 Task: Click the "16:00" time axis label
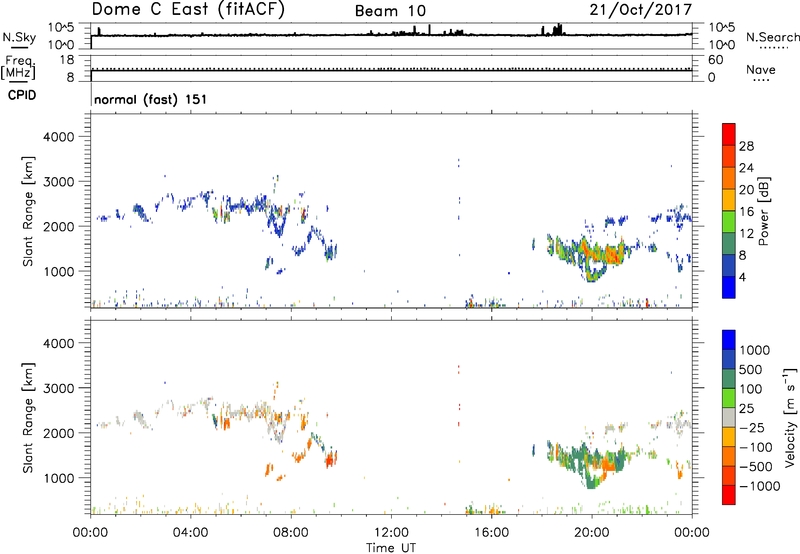pyautogui.click(x=491, y=533)
